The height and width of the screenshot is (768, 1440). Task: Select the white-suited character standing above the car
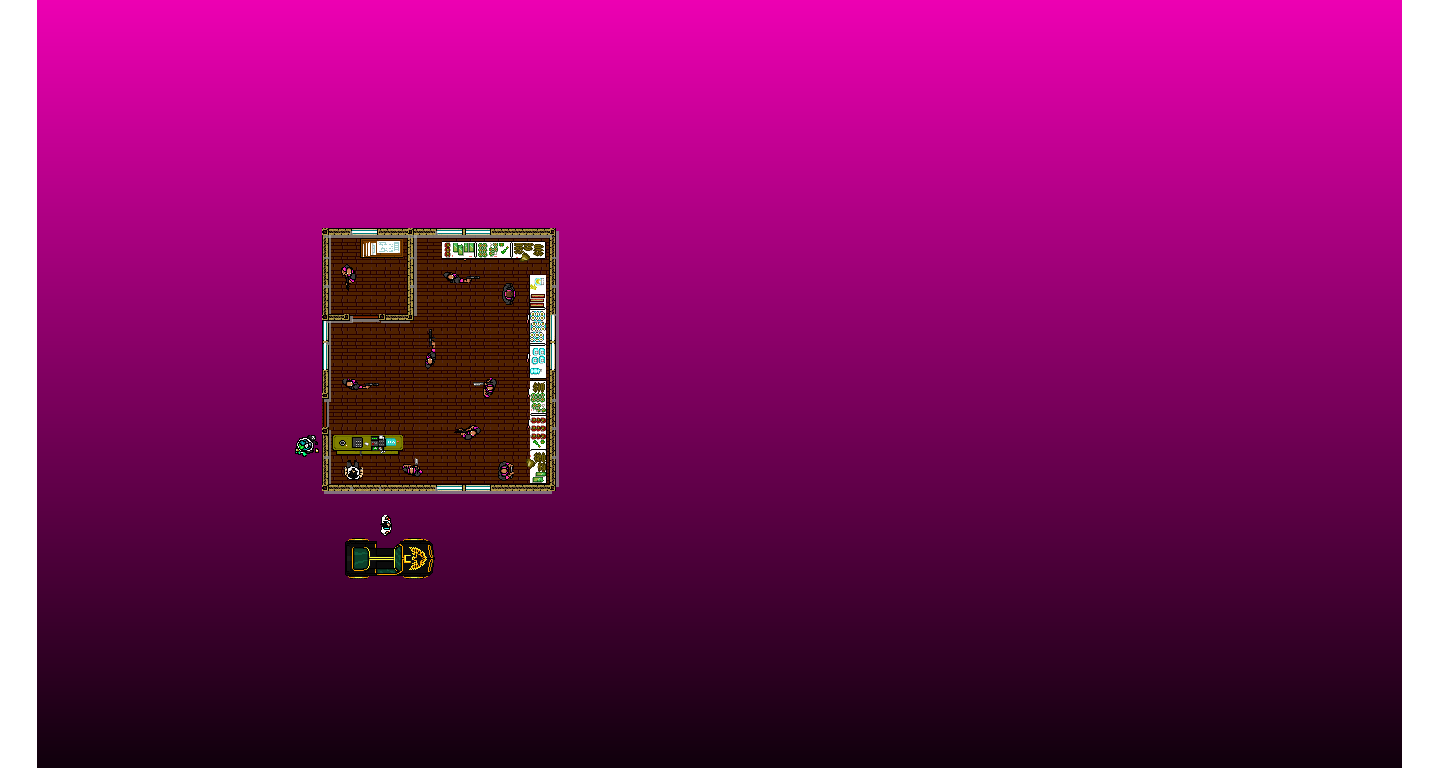tap(386, 524)
